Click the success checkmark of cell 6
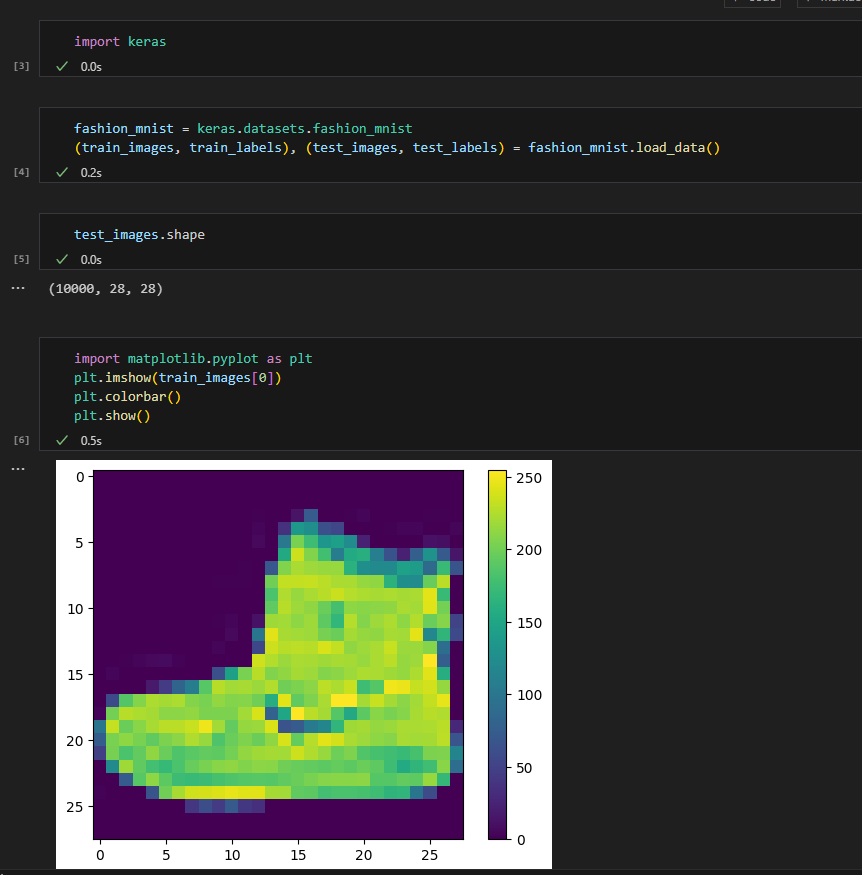862x875 pixels. [x=62, y=440]
